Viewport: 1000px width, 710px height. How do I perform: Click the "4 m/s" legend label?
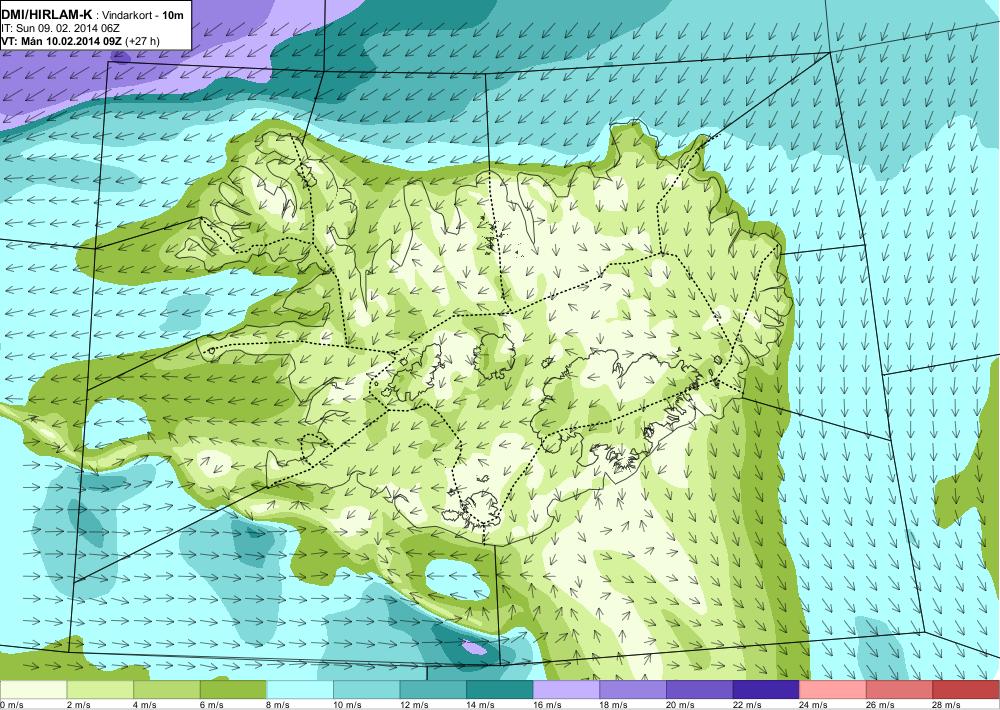click(145, 705)
